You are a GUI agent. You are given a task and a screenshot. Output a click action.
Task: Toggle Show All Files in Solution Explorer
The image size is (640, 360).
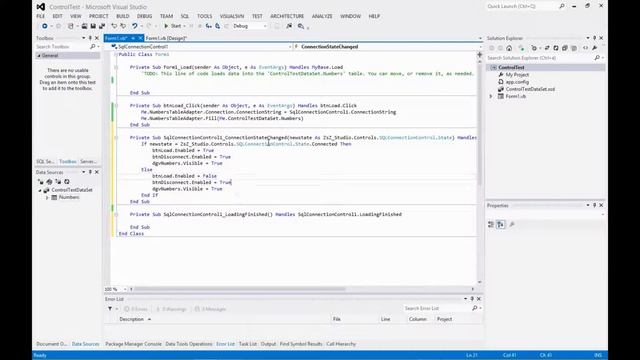point(574,48)
